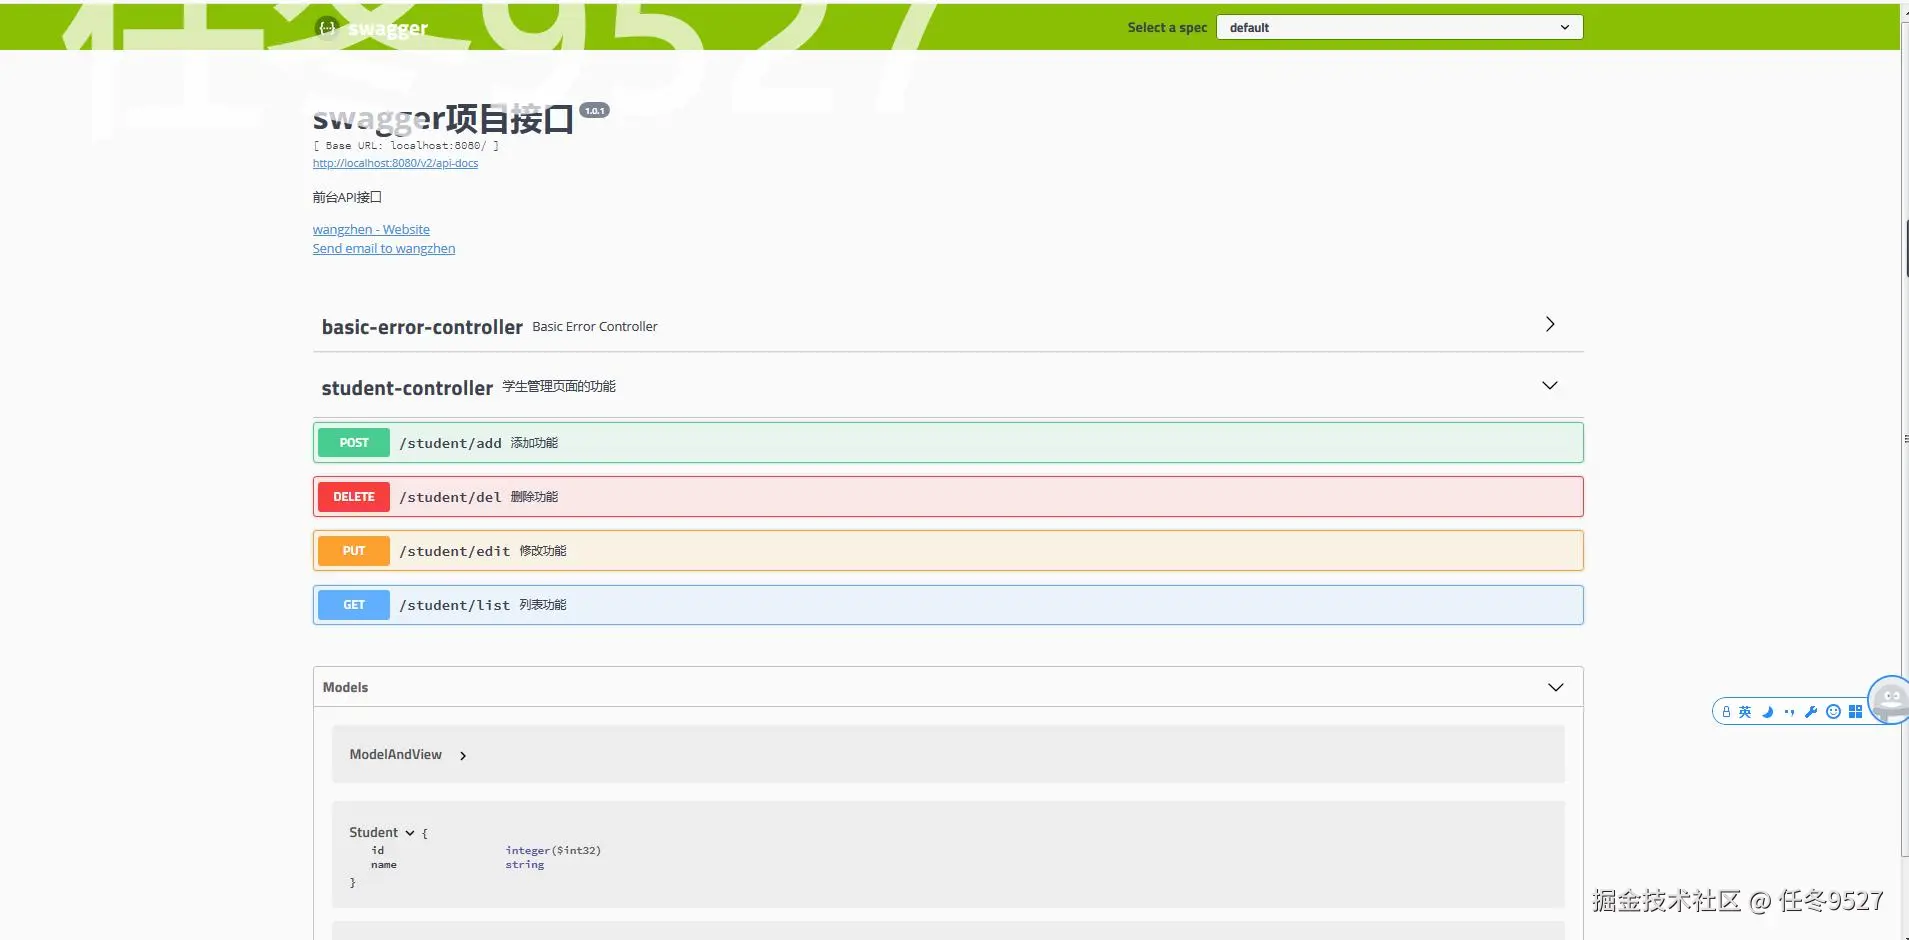The height and width of the screenshot is (940, 1909).
Task: Click the student-controller heading
Action: tap(407, 388)
